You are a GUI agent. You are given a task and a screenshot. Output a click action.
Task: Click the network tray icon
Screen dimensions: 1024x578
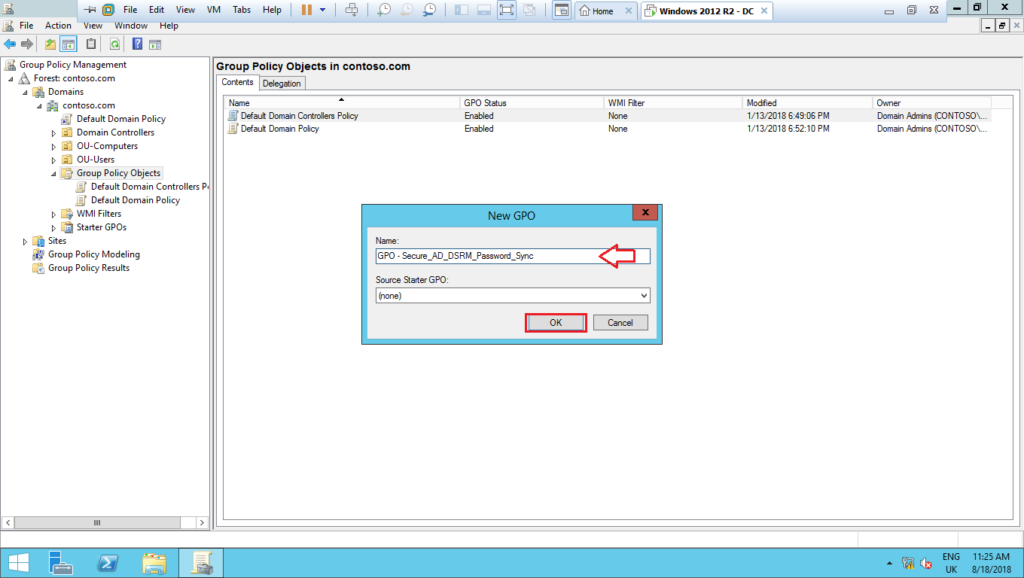pyautogui.click(x=908, y=563)
